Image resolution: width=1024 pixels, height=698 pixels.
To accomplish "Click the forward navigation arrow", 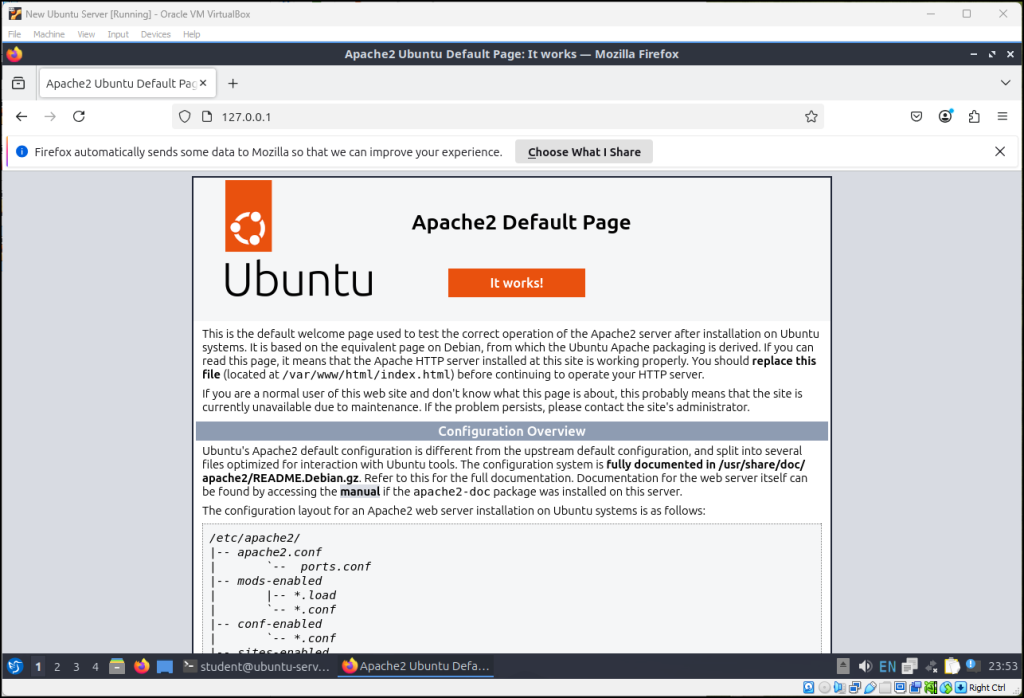I will point(50,116).
